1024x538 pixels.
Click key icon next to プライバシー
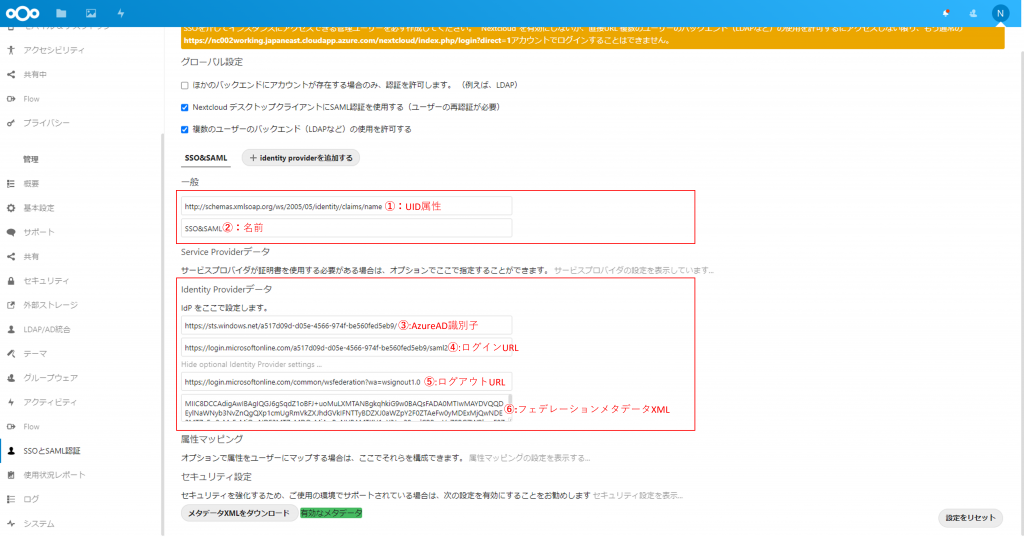click(10, 123)
